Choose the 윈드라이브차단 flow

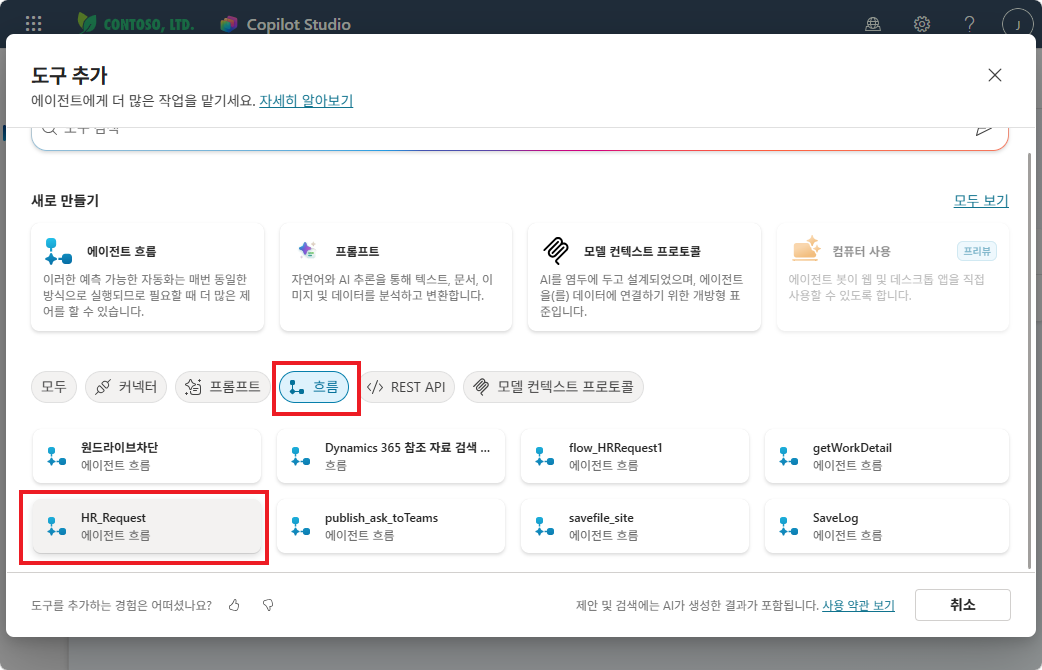[147, 456]
